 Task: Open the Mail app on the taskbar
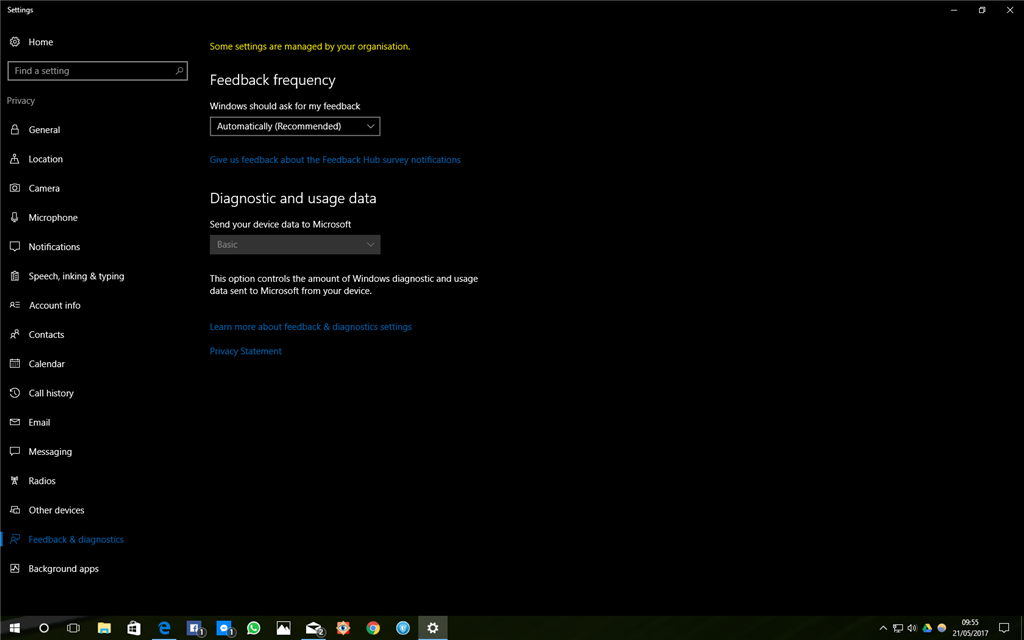tap(313, 628)
